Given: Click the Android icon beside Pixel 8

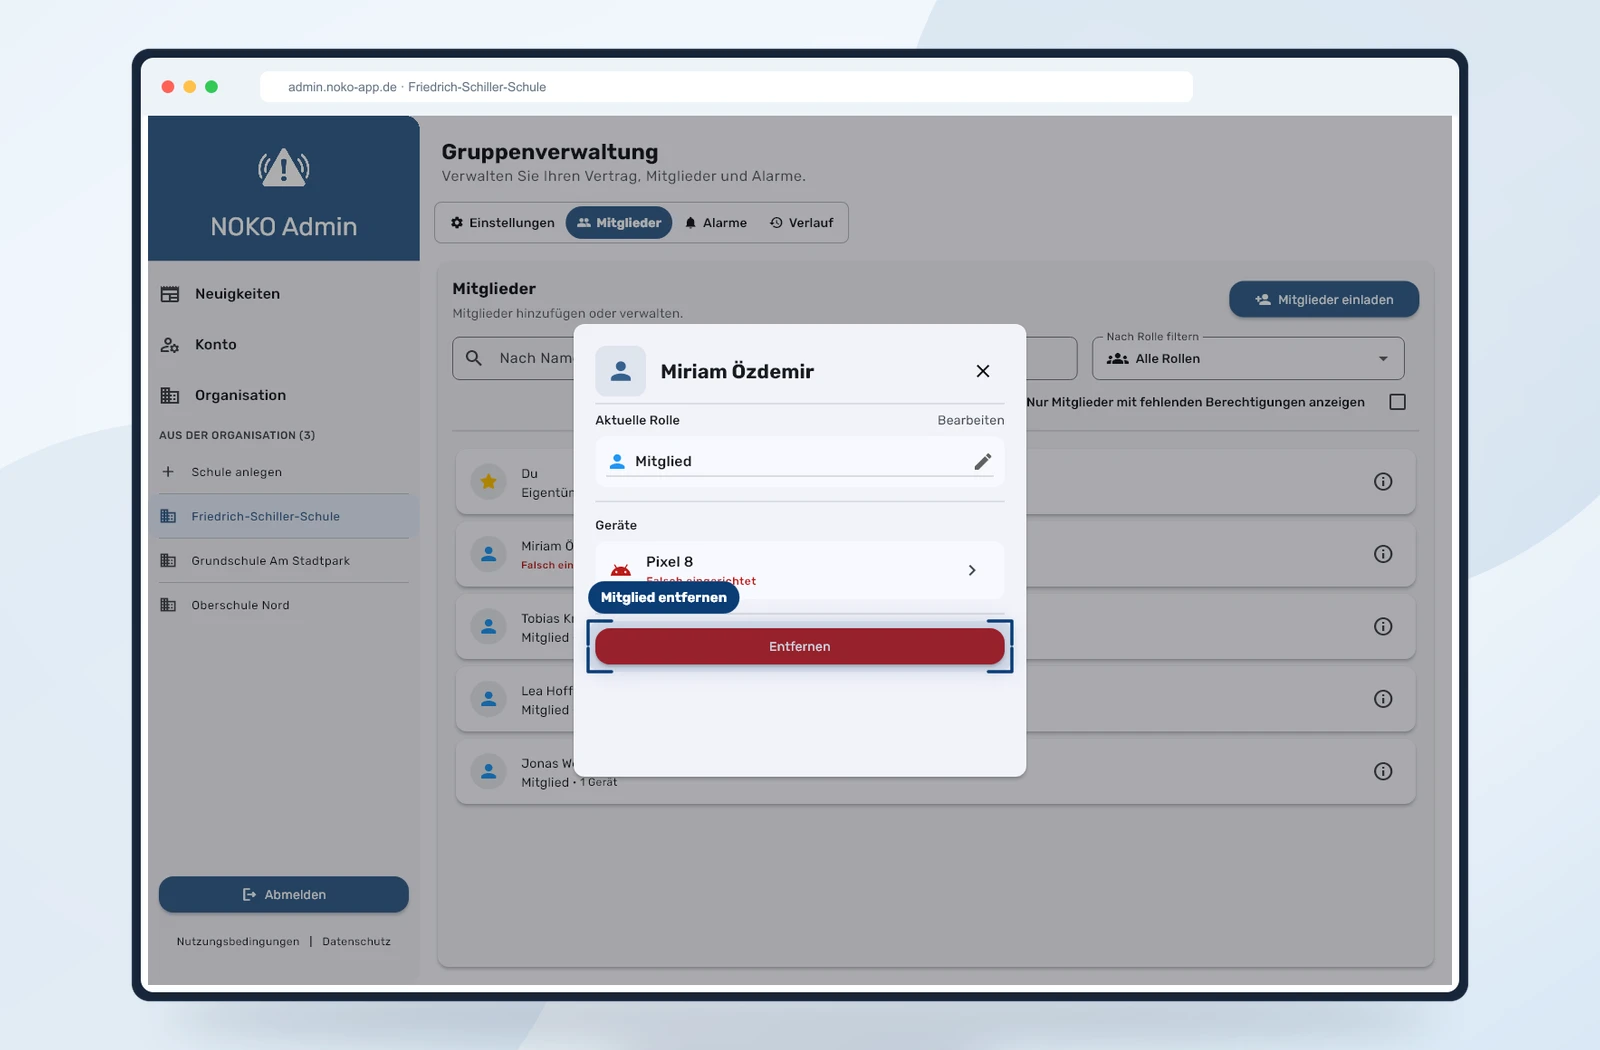Looking at the screenshot, I should [x=621, y=570].
